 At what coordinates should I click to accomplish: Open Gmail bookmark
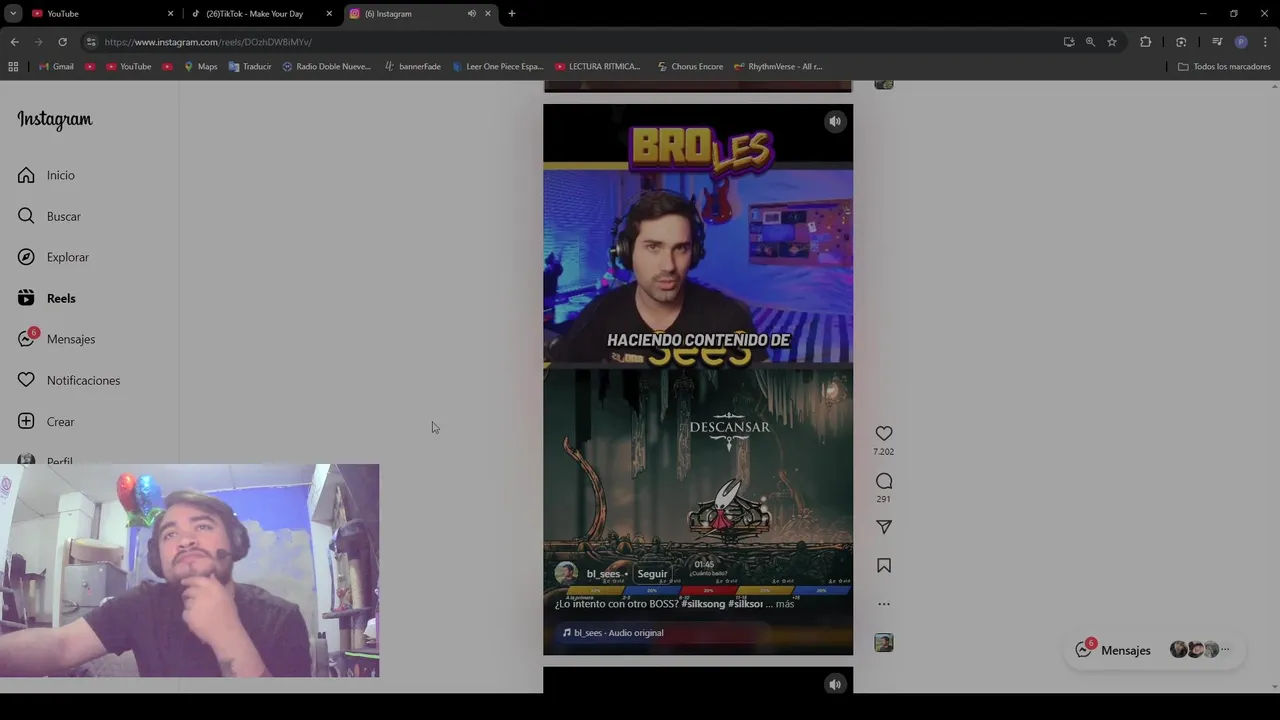pos(56,67)
